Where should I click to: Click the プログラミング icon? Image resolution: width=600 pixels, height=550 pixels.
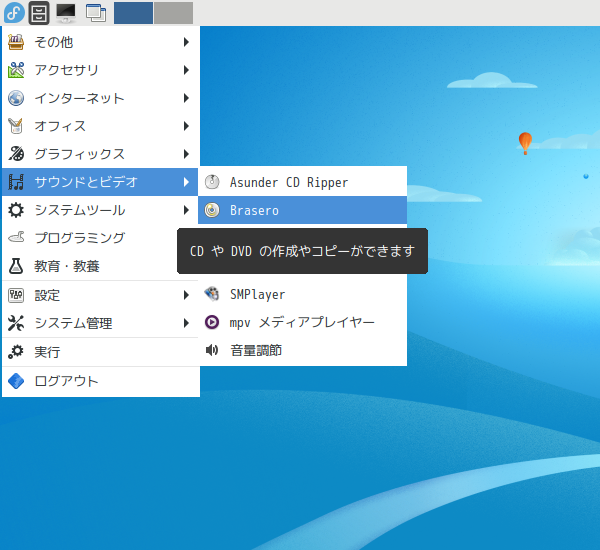pos(16,238)
